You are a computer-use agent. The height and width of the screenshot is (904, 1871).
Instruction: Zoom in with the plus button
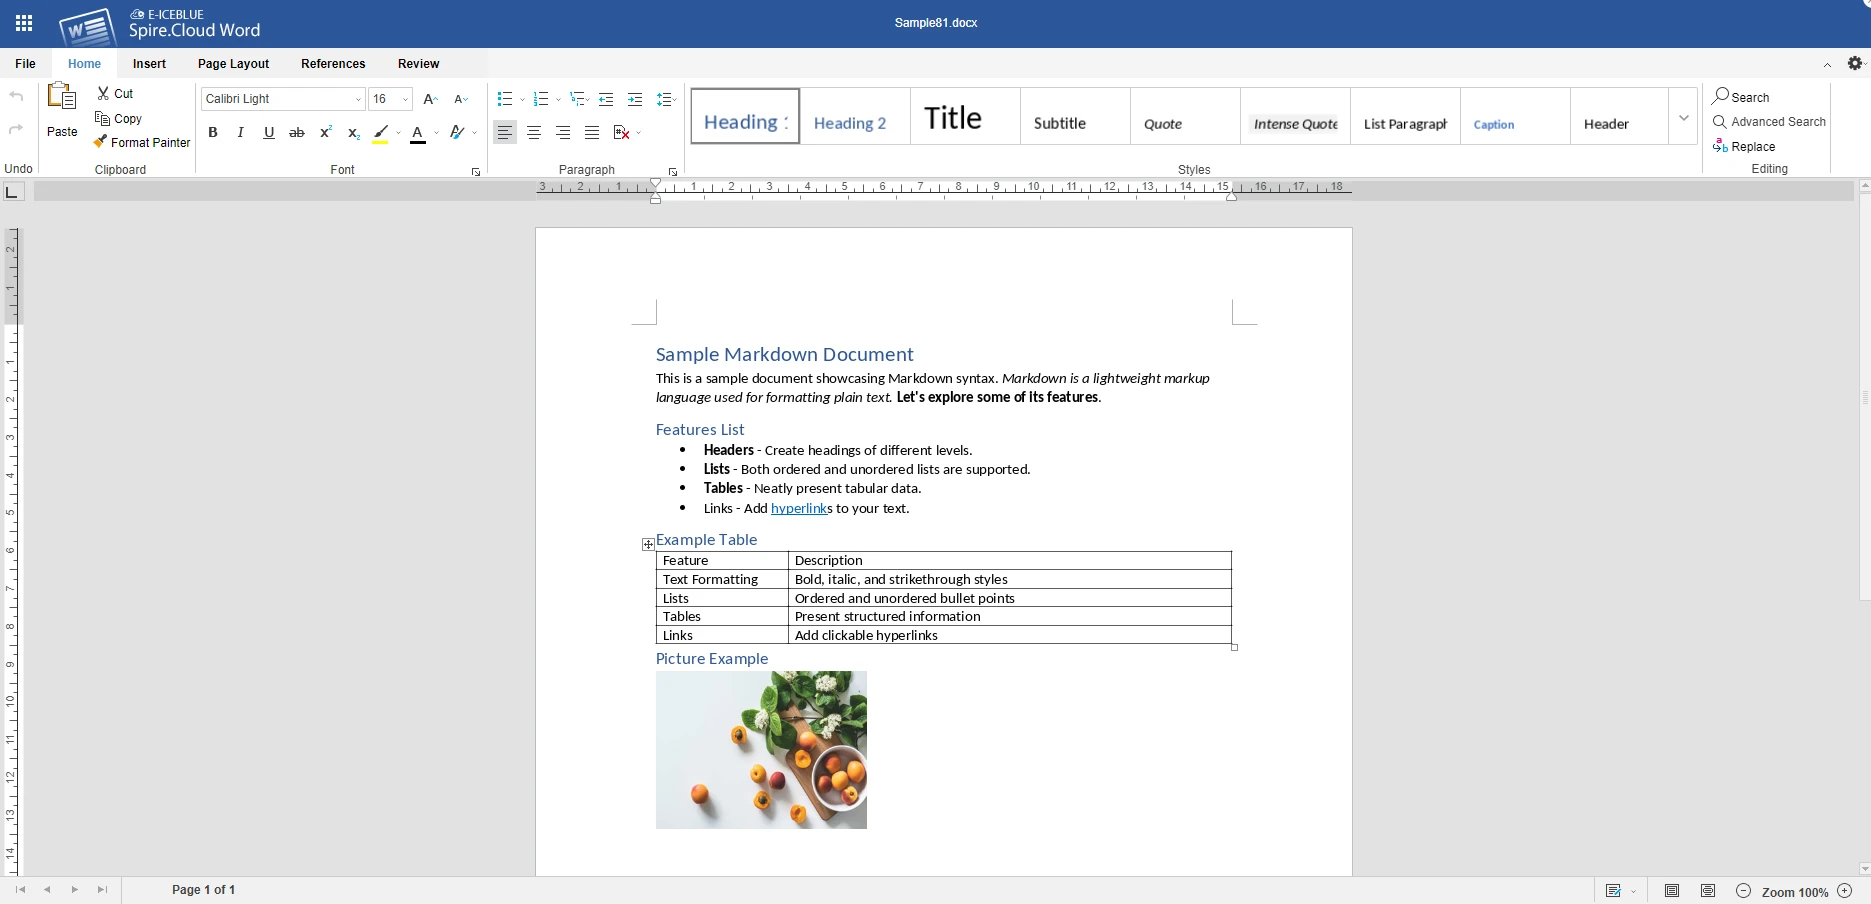1845,891
